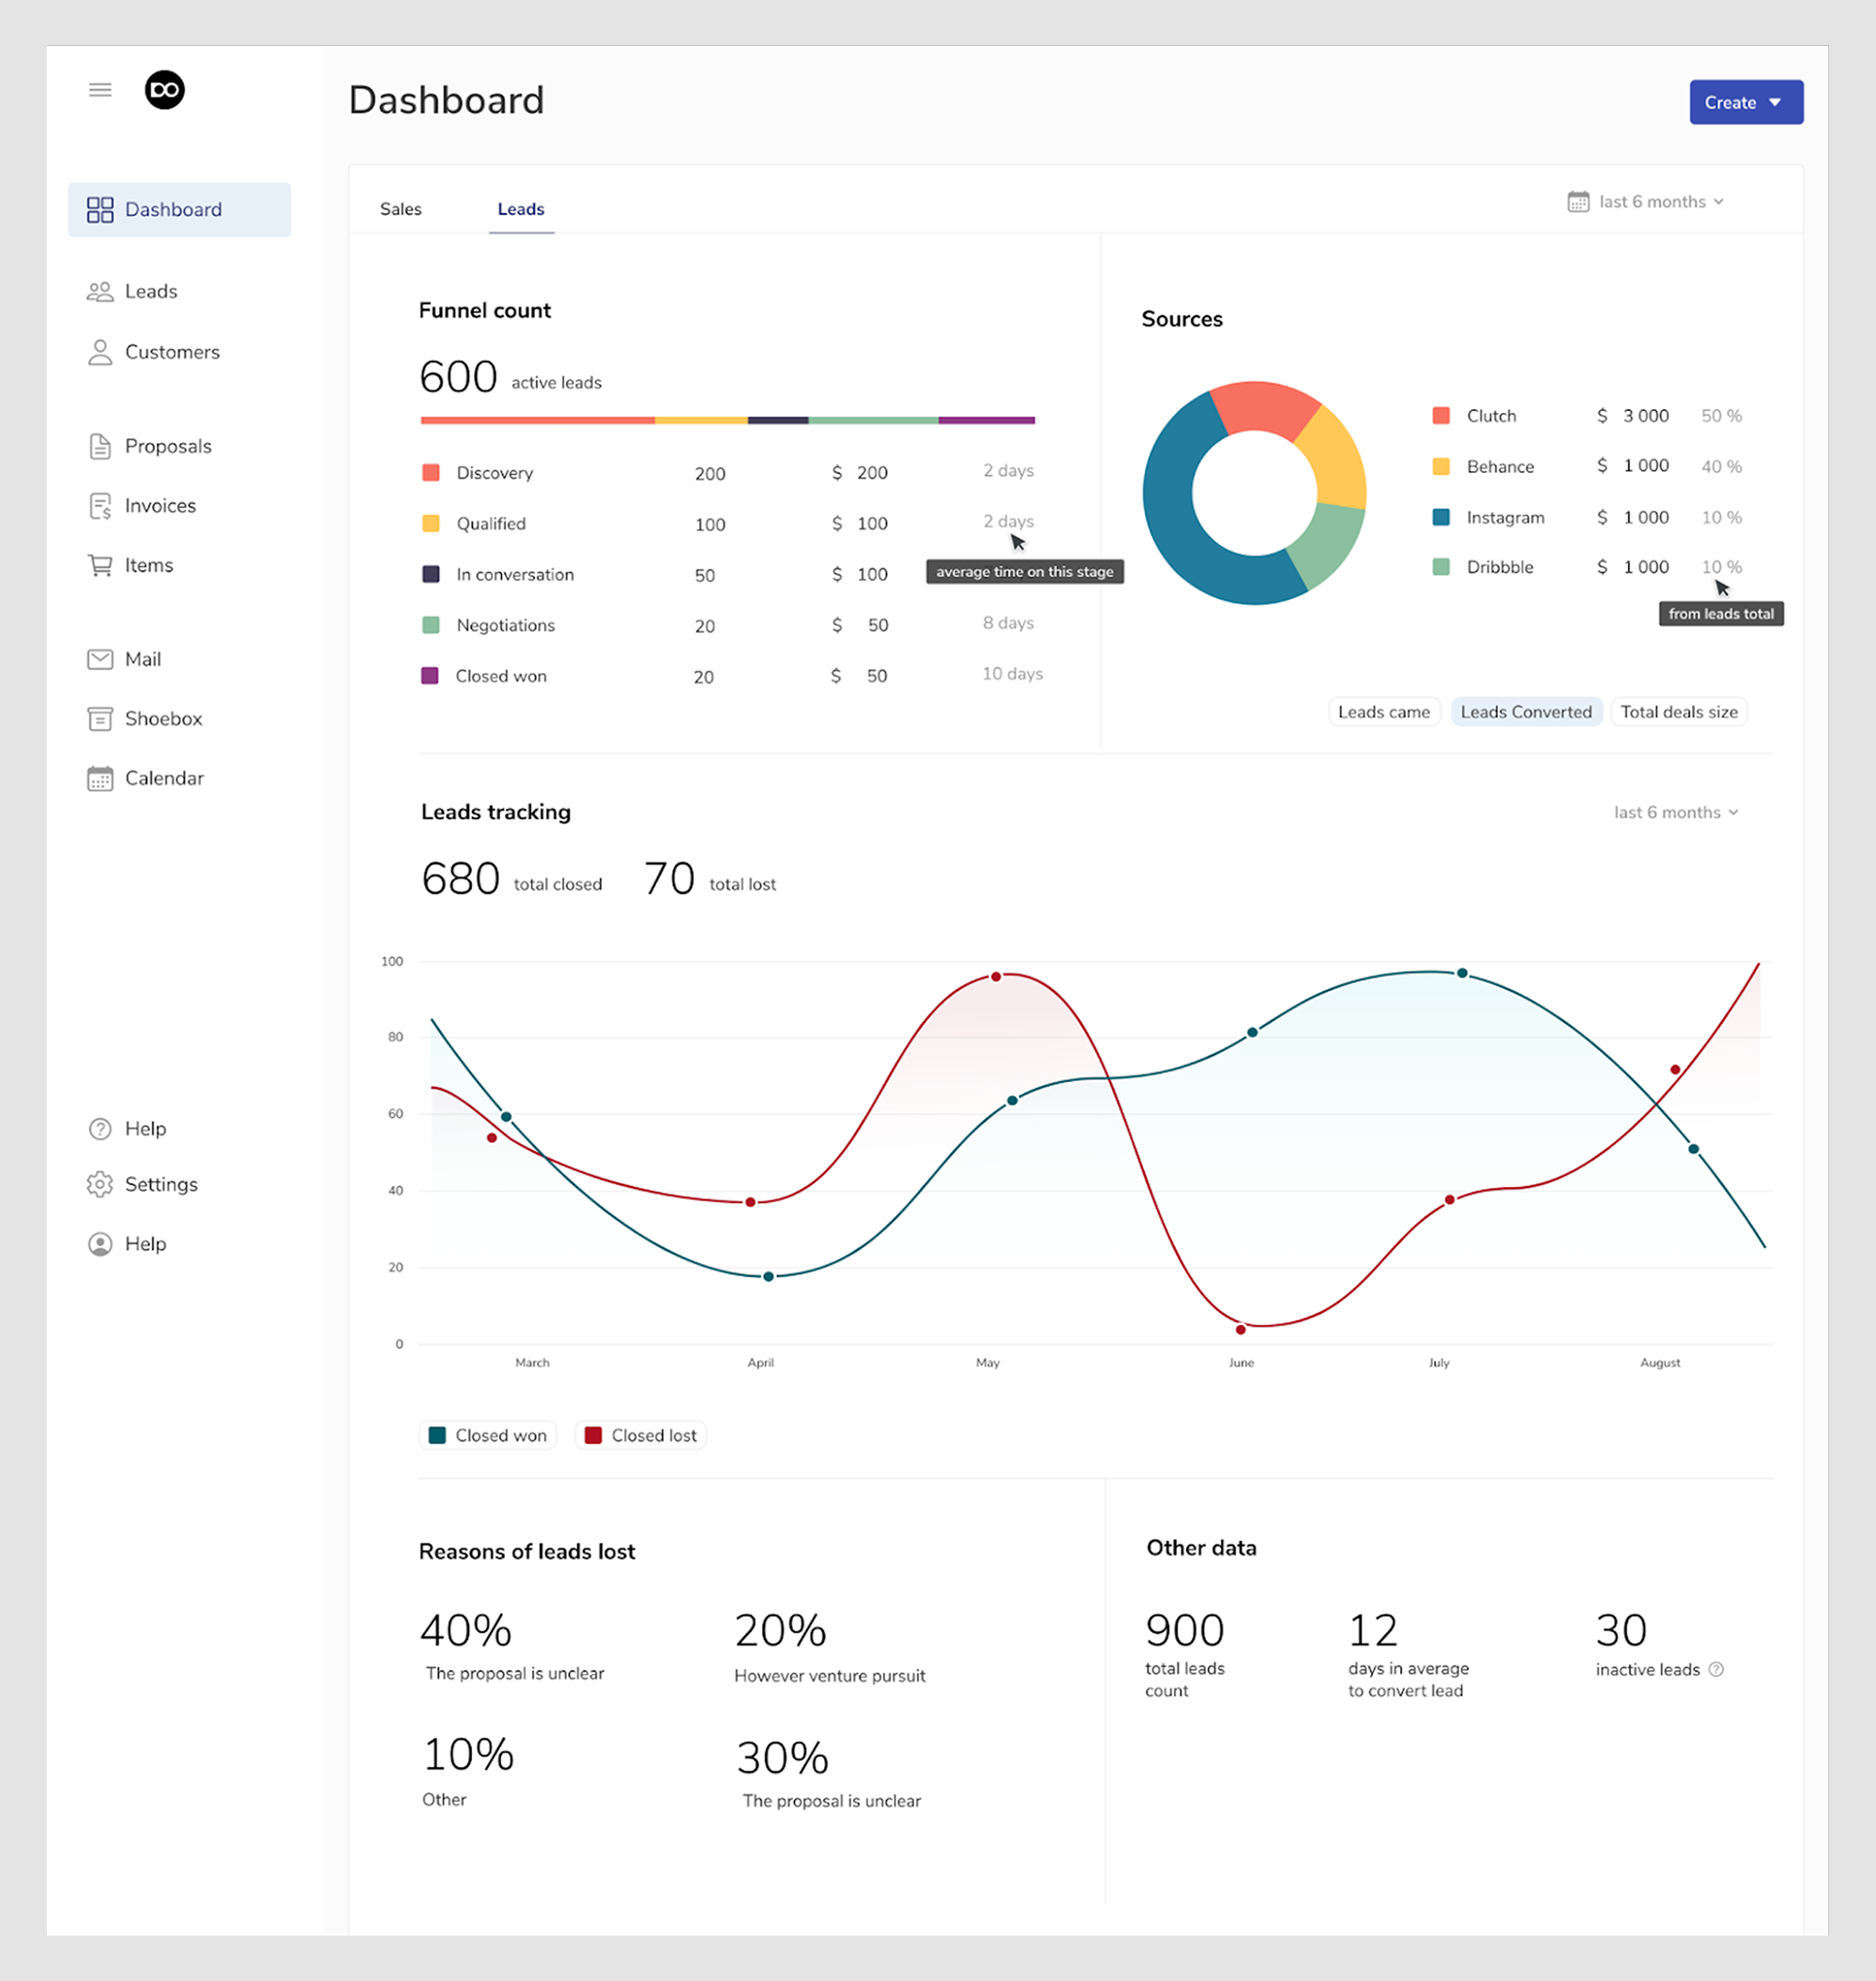Open Invoices via its sidebar icon
1876x1981 pixels.
coord(100,506)
